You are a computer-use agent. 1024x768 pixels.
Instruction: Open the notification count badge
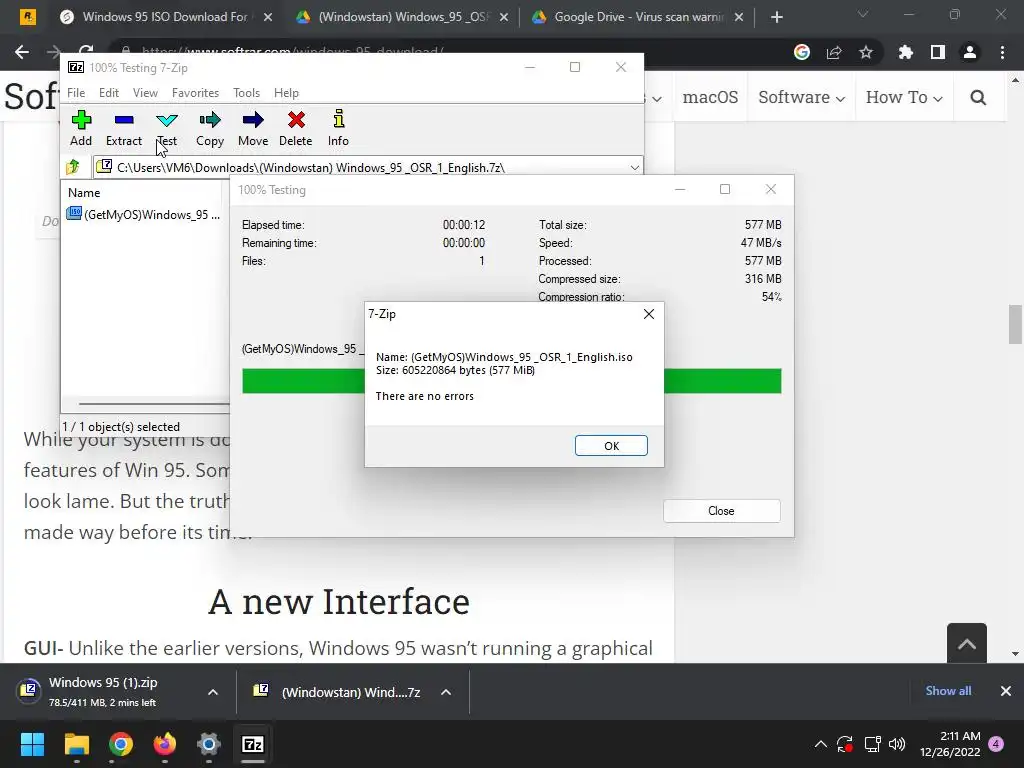pyautogui.click(x=996, y=744)
